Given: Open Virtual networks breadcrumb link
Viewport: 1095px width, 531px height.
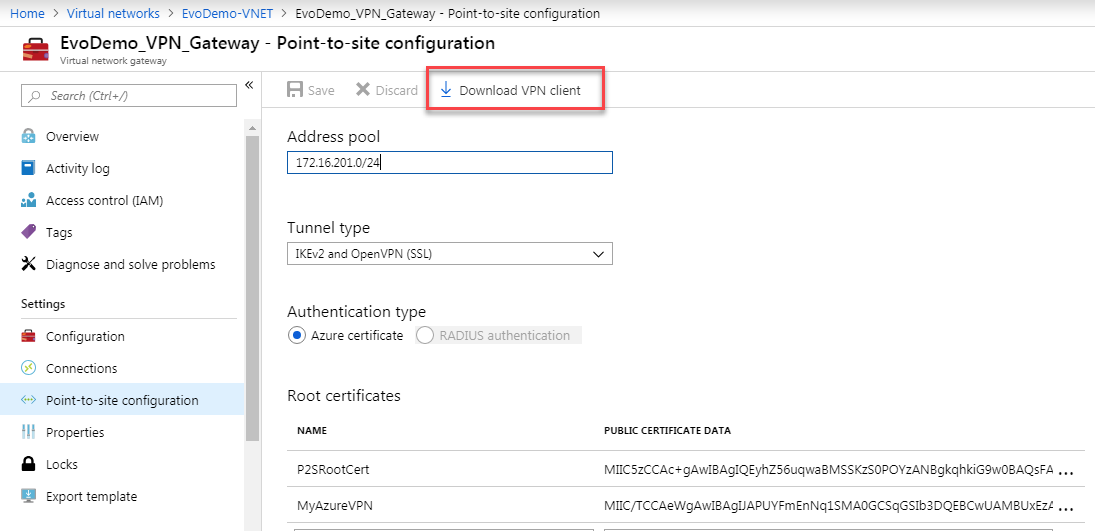Looking at the screenshot, I should 113,13.
